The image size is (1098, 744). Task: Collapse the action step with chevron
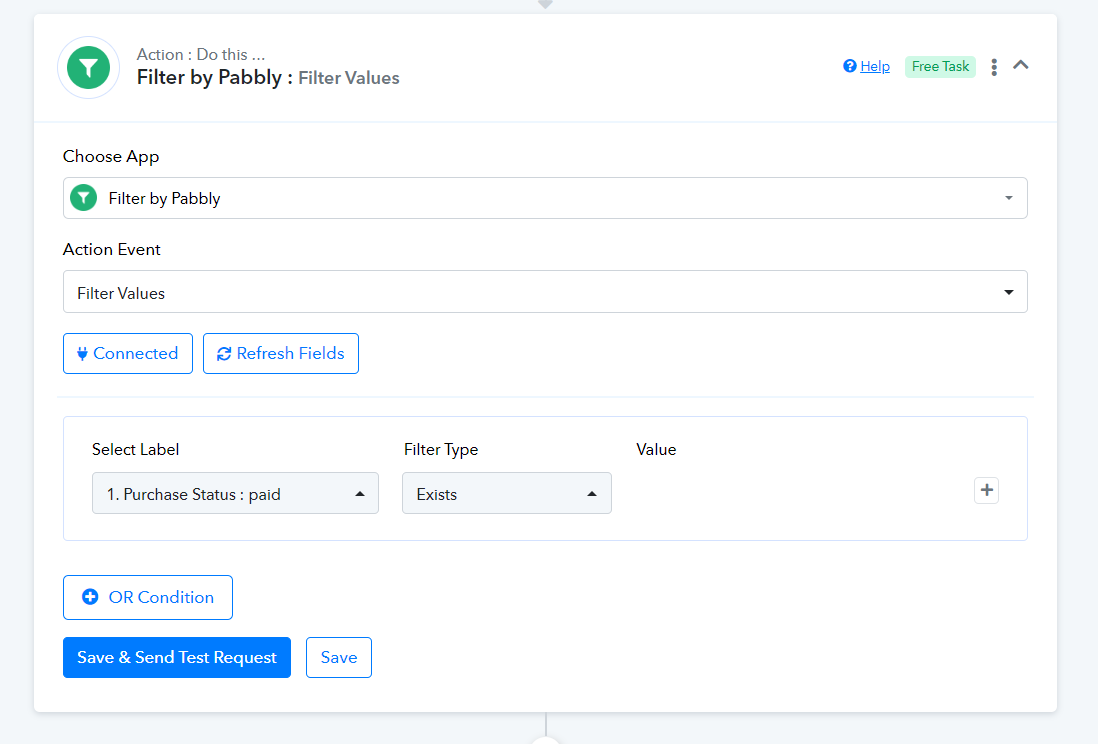(1021, 65)
